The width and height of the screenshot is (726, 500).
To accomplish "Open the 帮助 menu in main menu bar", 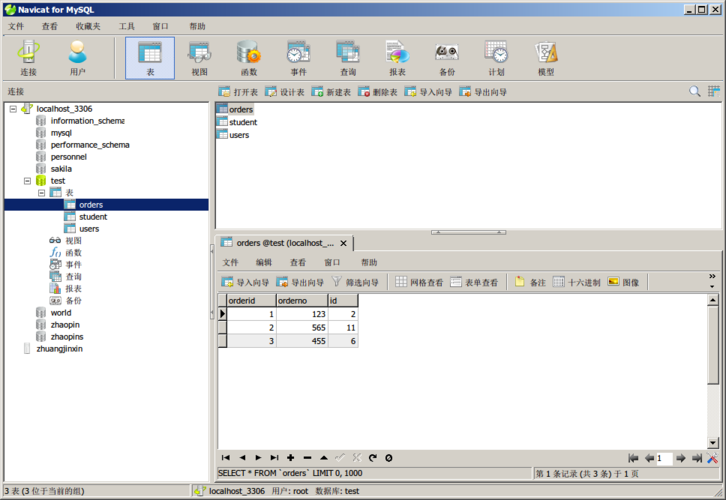I will click(x=197, y=26).
